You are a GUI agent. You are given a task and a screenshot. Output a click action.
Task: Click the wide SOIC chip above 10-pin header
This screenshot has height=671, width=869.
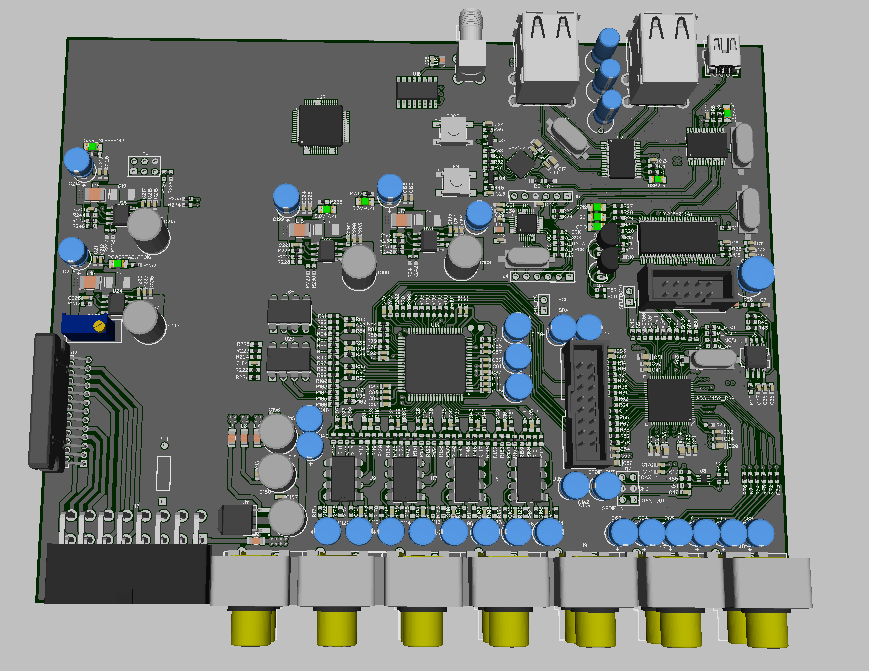tap(678, 237)
